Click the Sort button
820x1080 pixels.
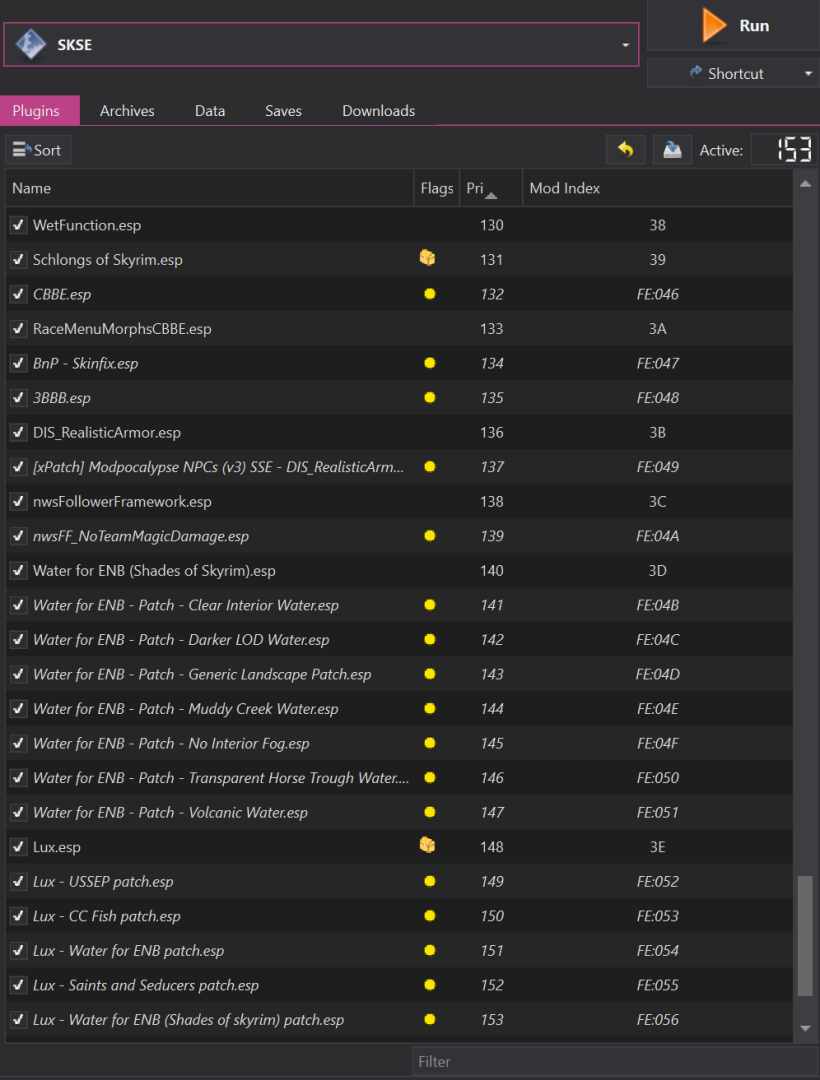38,149
